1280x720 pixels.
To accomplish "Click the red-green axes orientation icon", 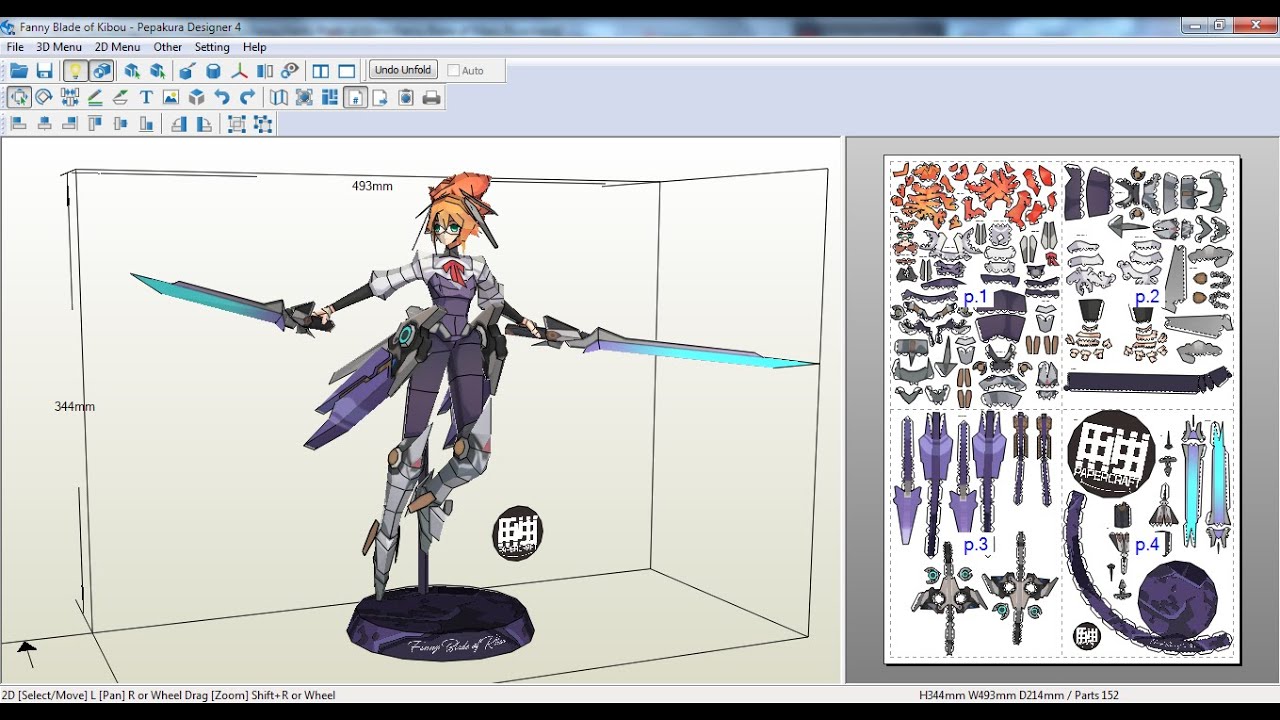I will (x=239, y=71).
